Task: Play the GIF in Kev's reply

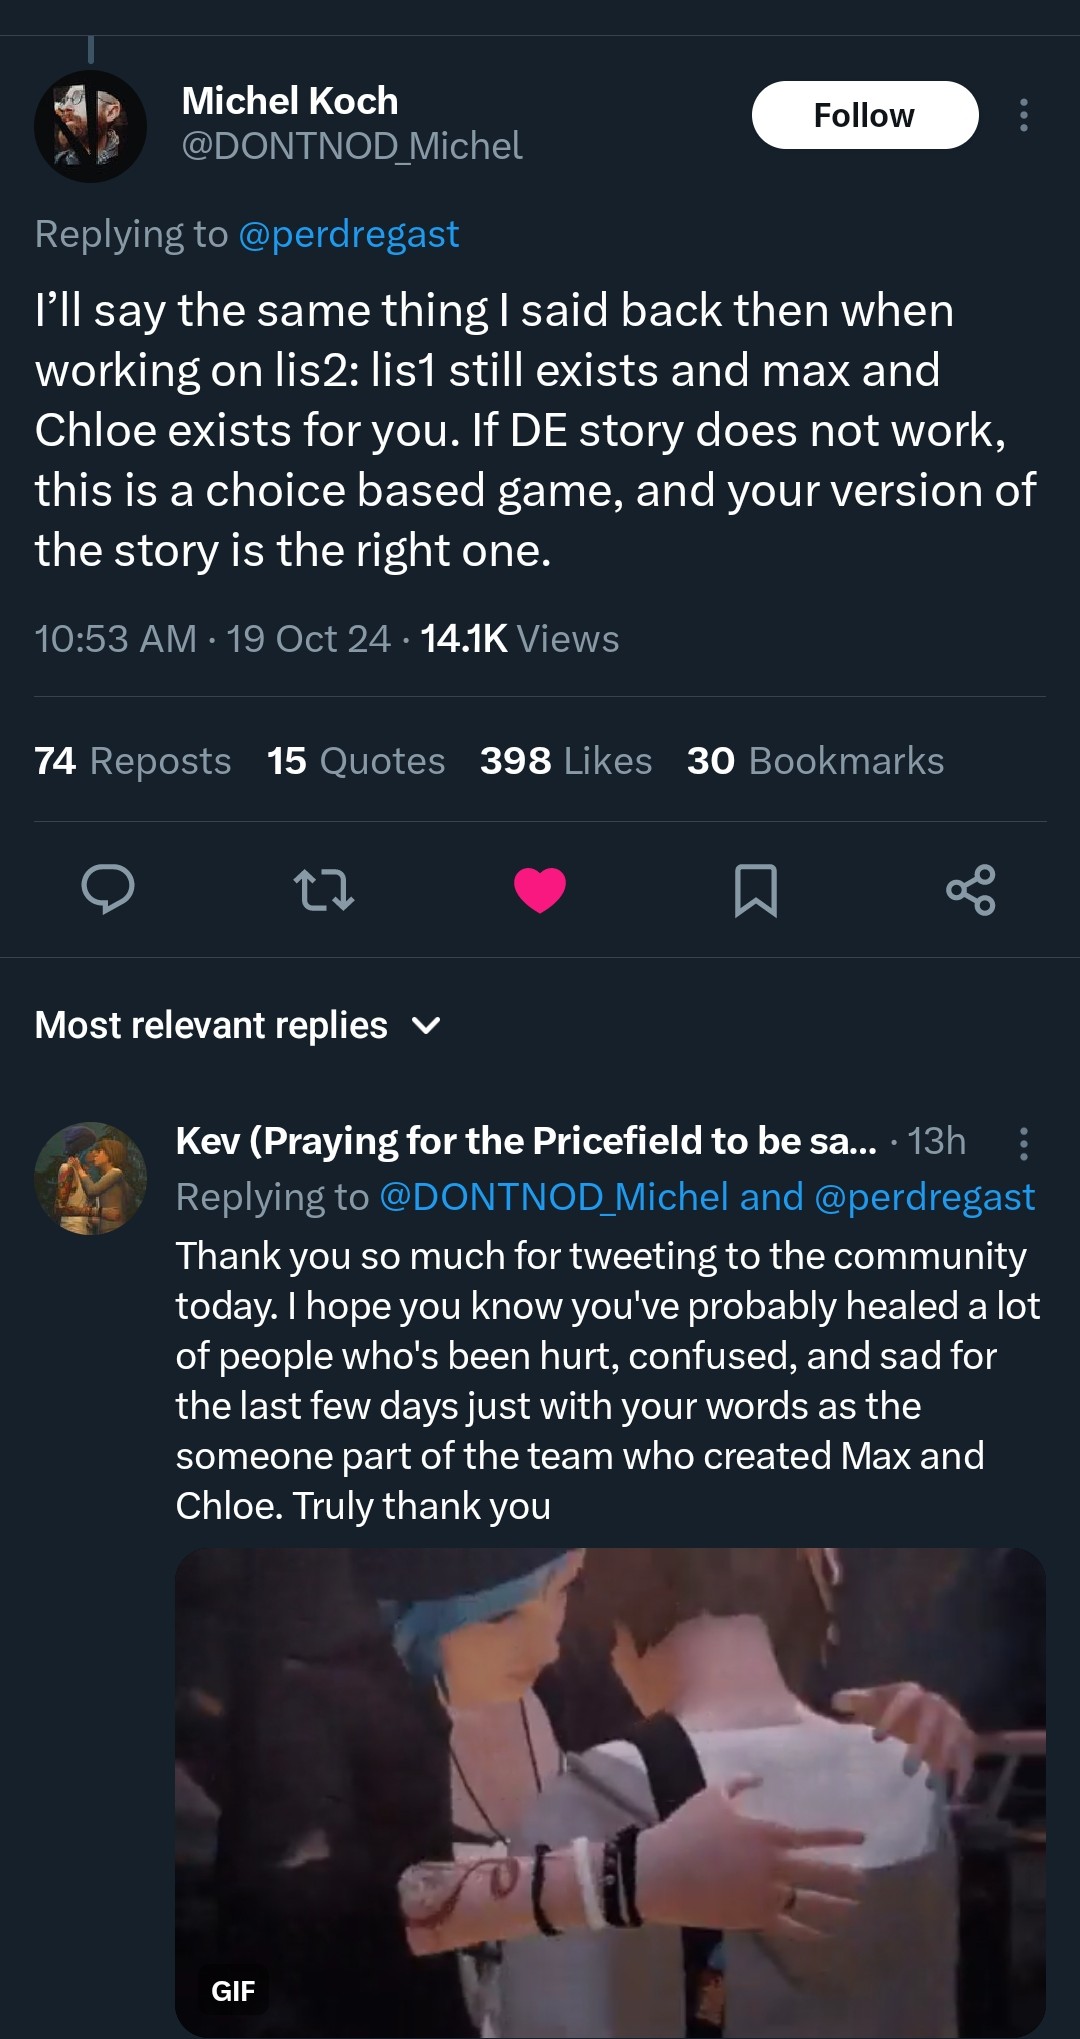Action: click(x=610, y=1790)
